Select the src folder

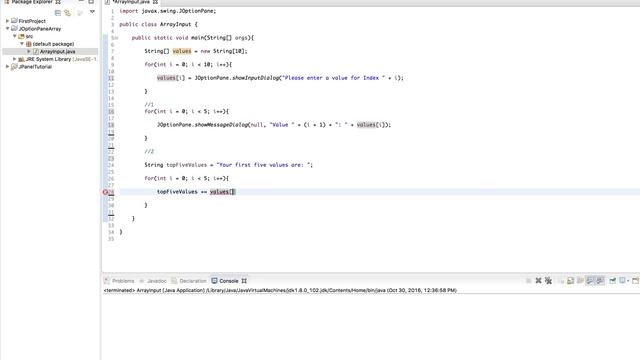point(29,36)
